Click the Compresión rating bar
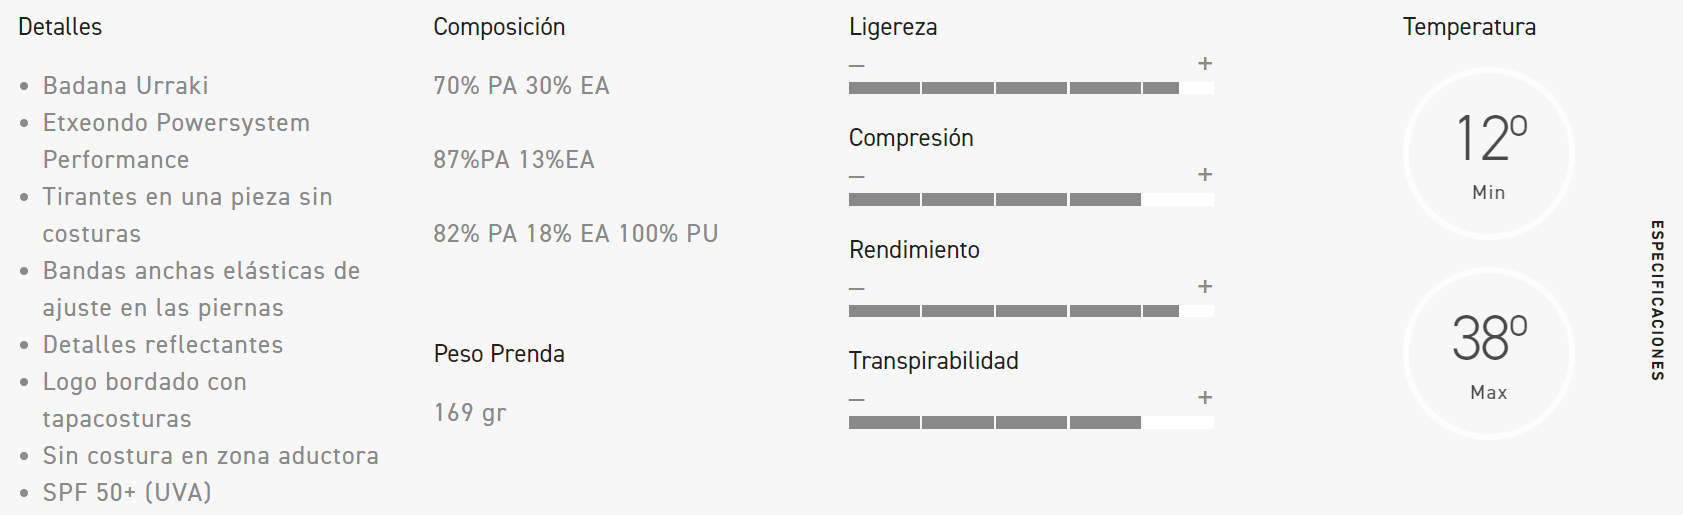Image resolution: width=1683 pixels, height=515 pixels. pyautogui.click(x=1031, y=200)
